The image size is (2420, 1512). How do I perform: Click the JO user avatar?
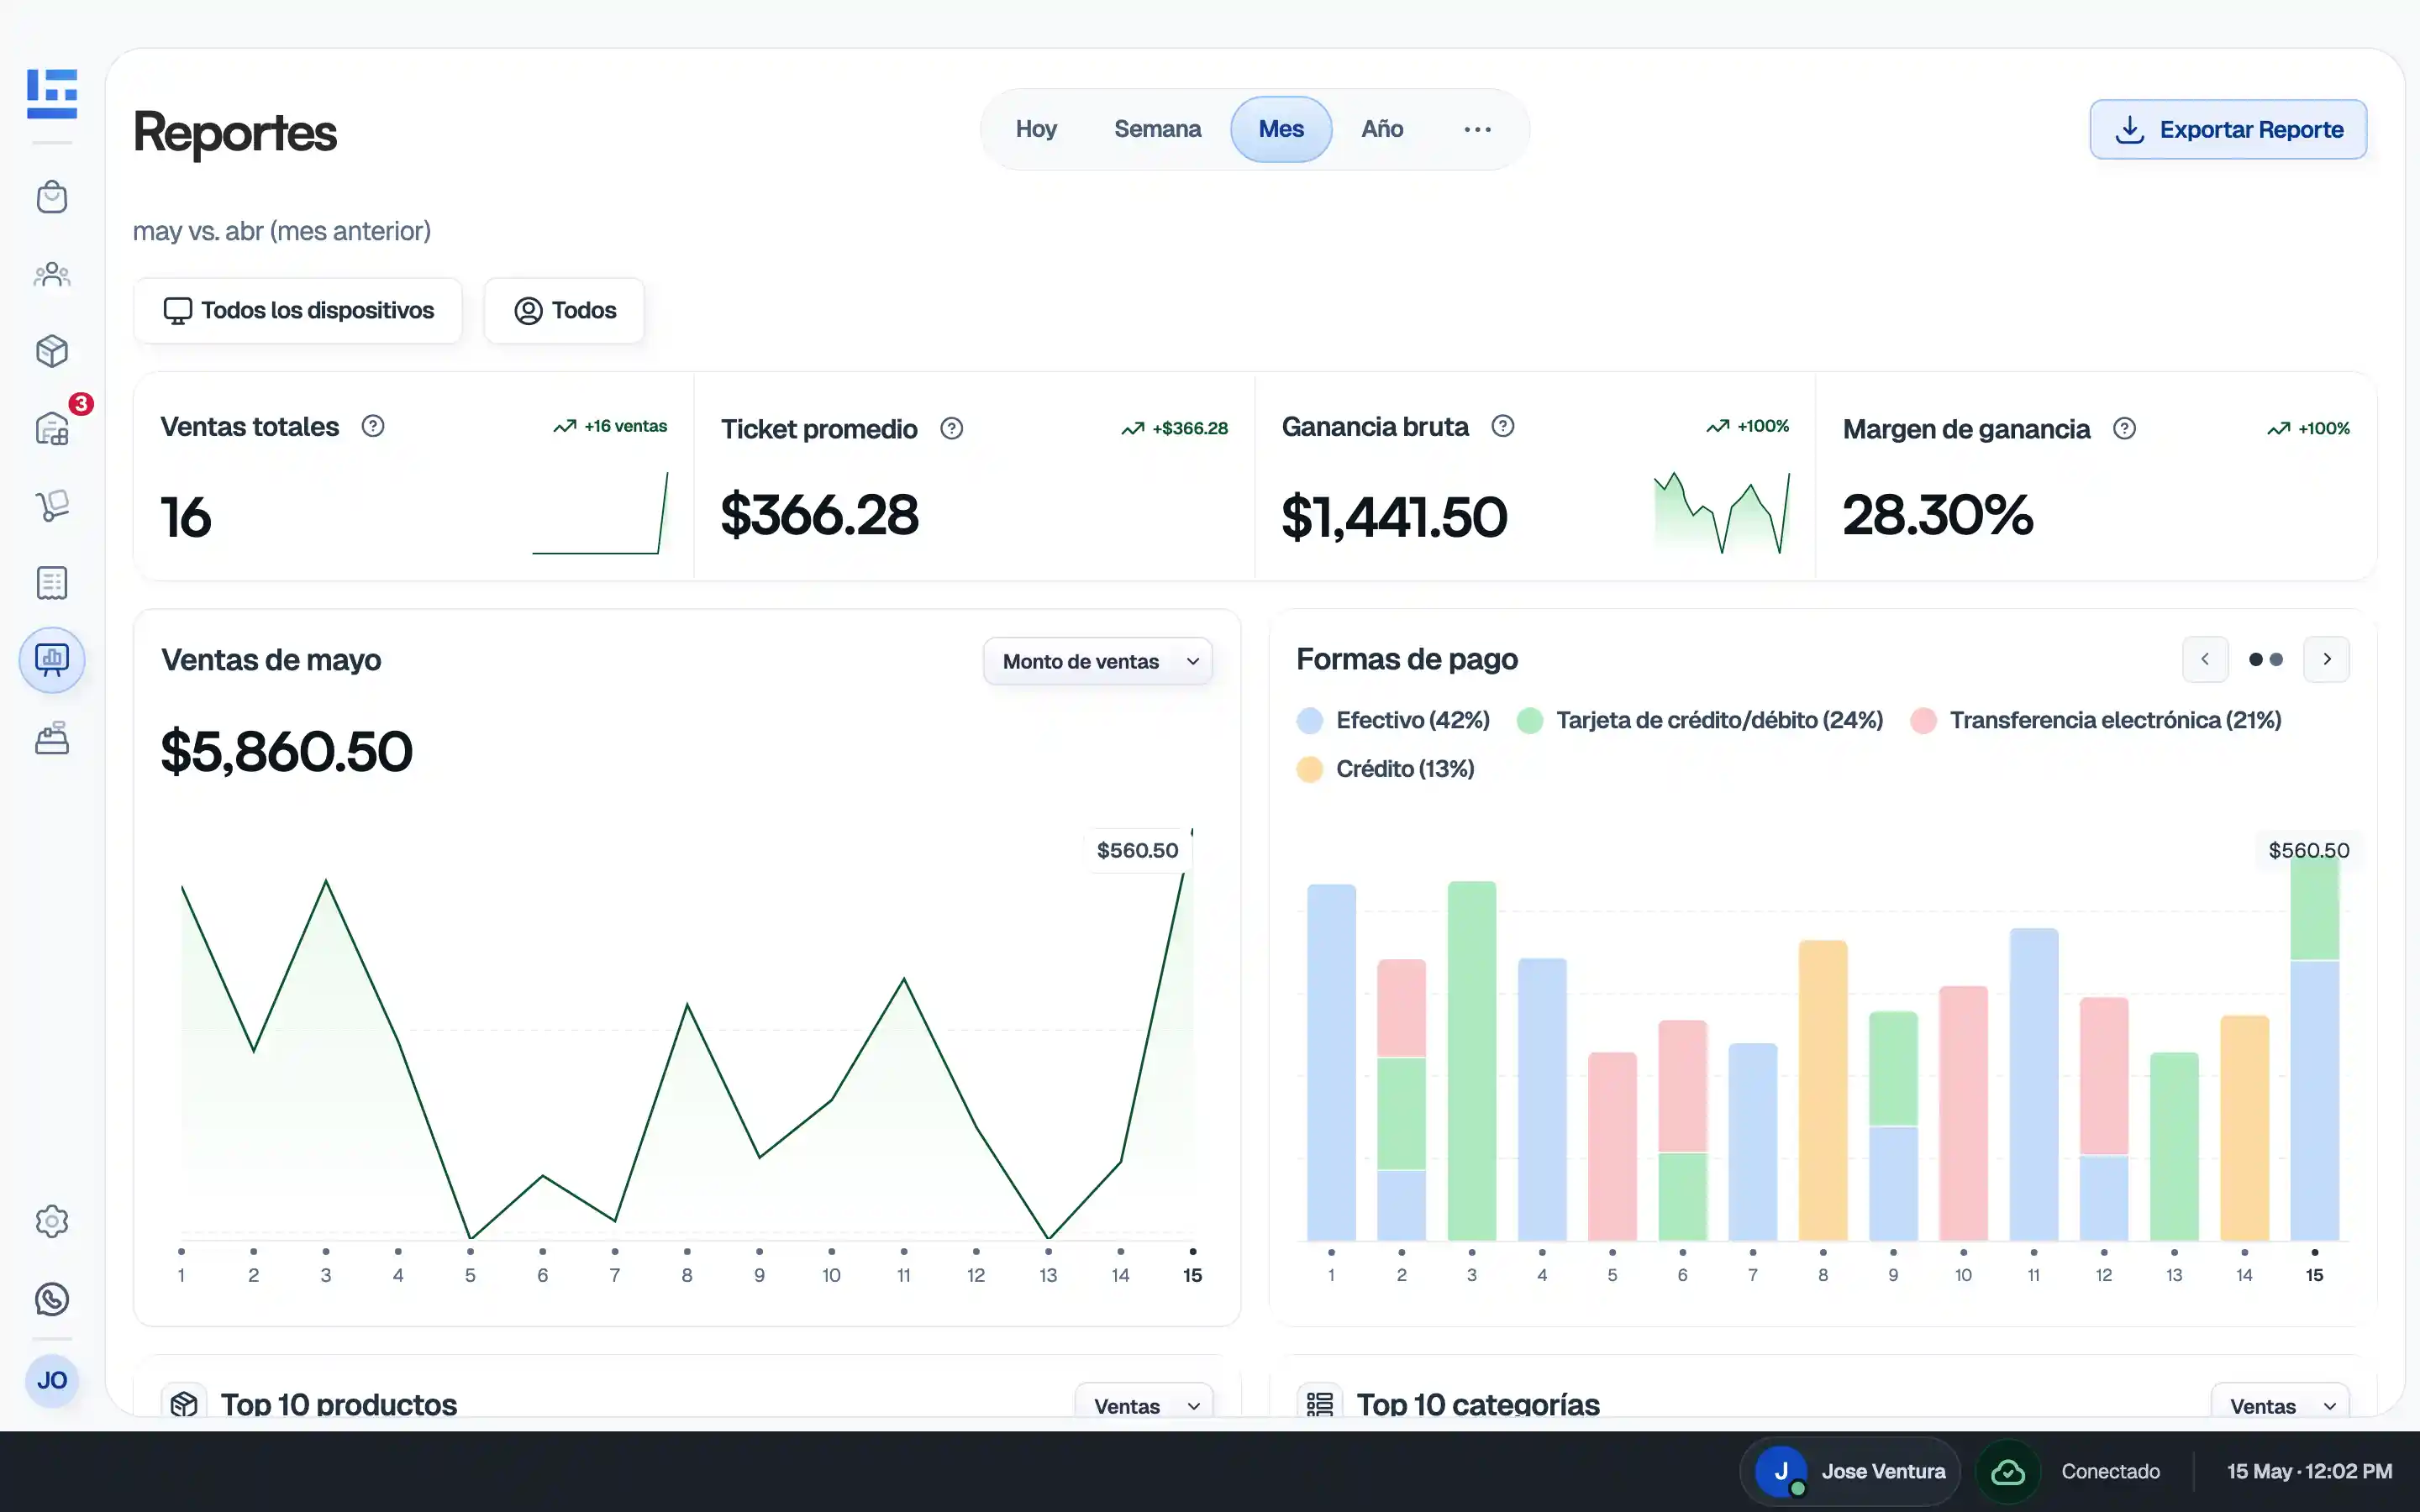tap(52, 1381)
